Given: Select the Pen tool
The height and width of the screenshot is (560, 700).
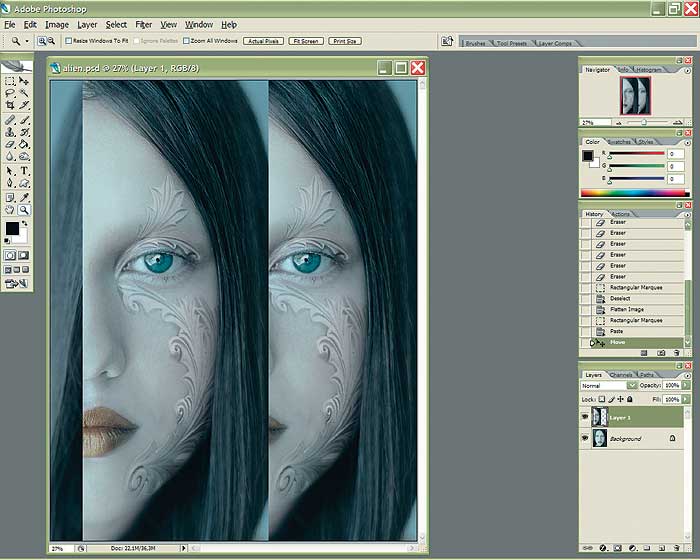Looking at the screenshot, I should (10, 183).
